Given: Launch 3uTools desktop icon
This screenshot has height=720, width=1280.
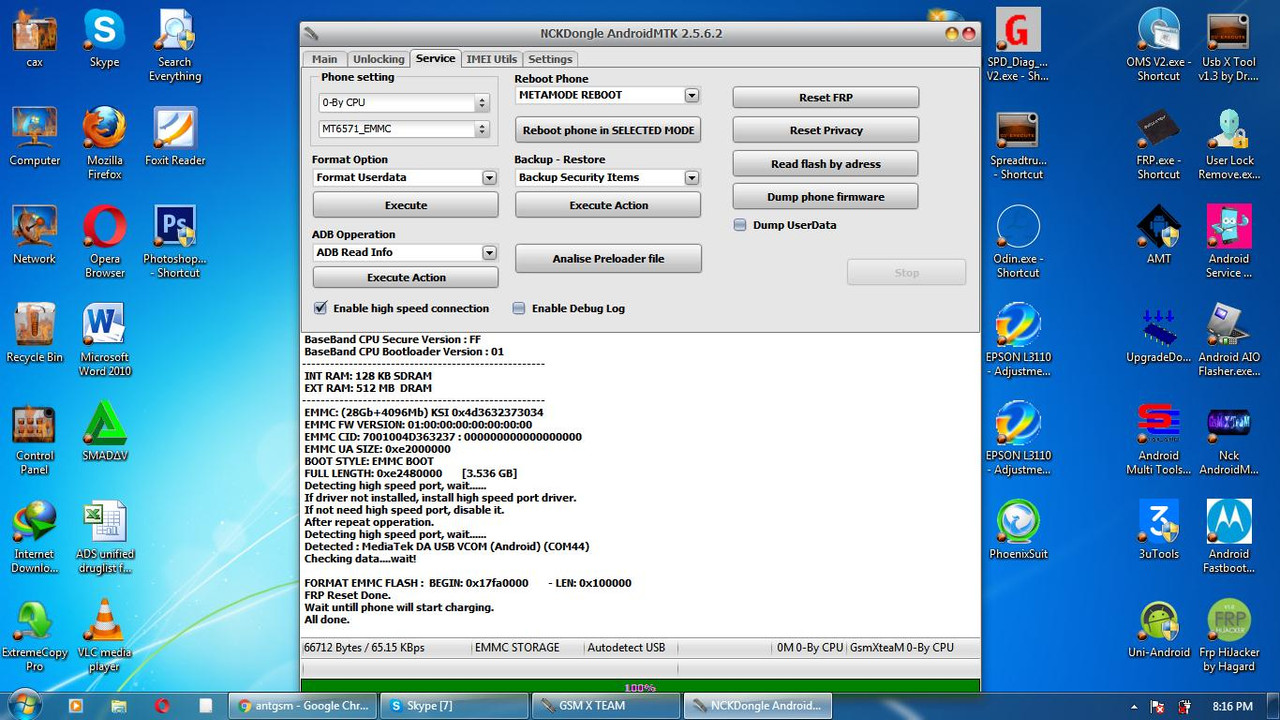Looking at the screenshot, I should coord(1158,529).
